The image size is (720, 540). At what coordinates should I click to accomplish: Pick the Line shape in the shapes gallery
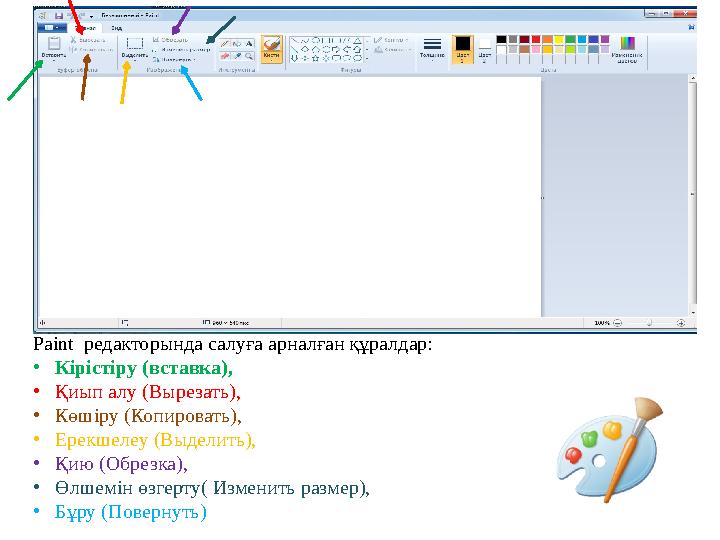click(x=294, y=41)
